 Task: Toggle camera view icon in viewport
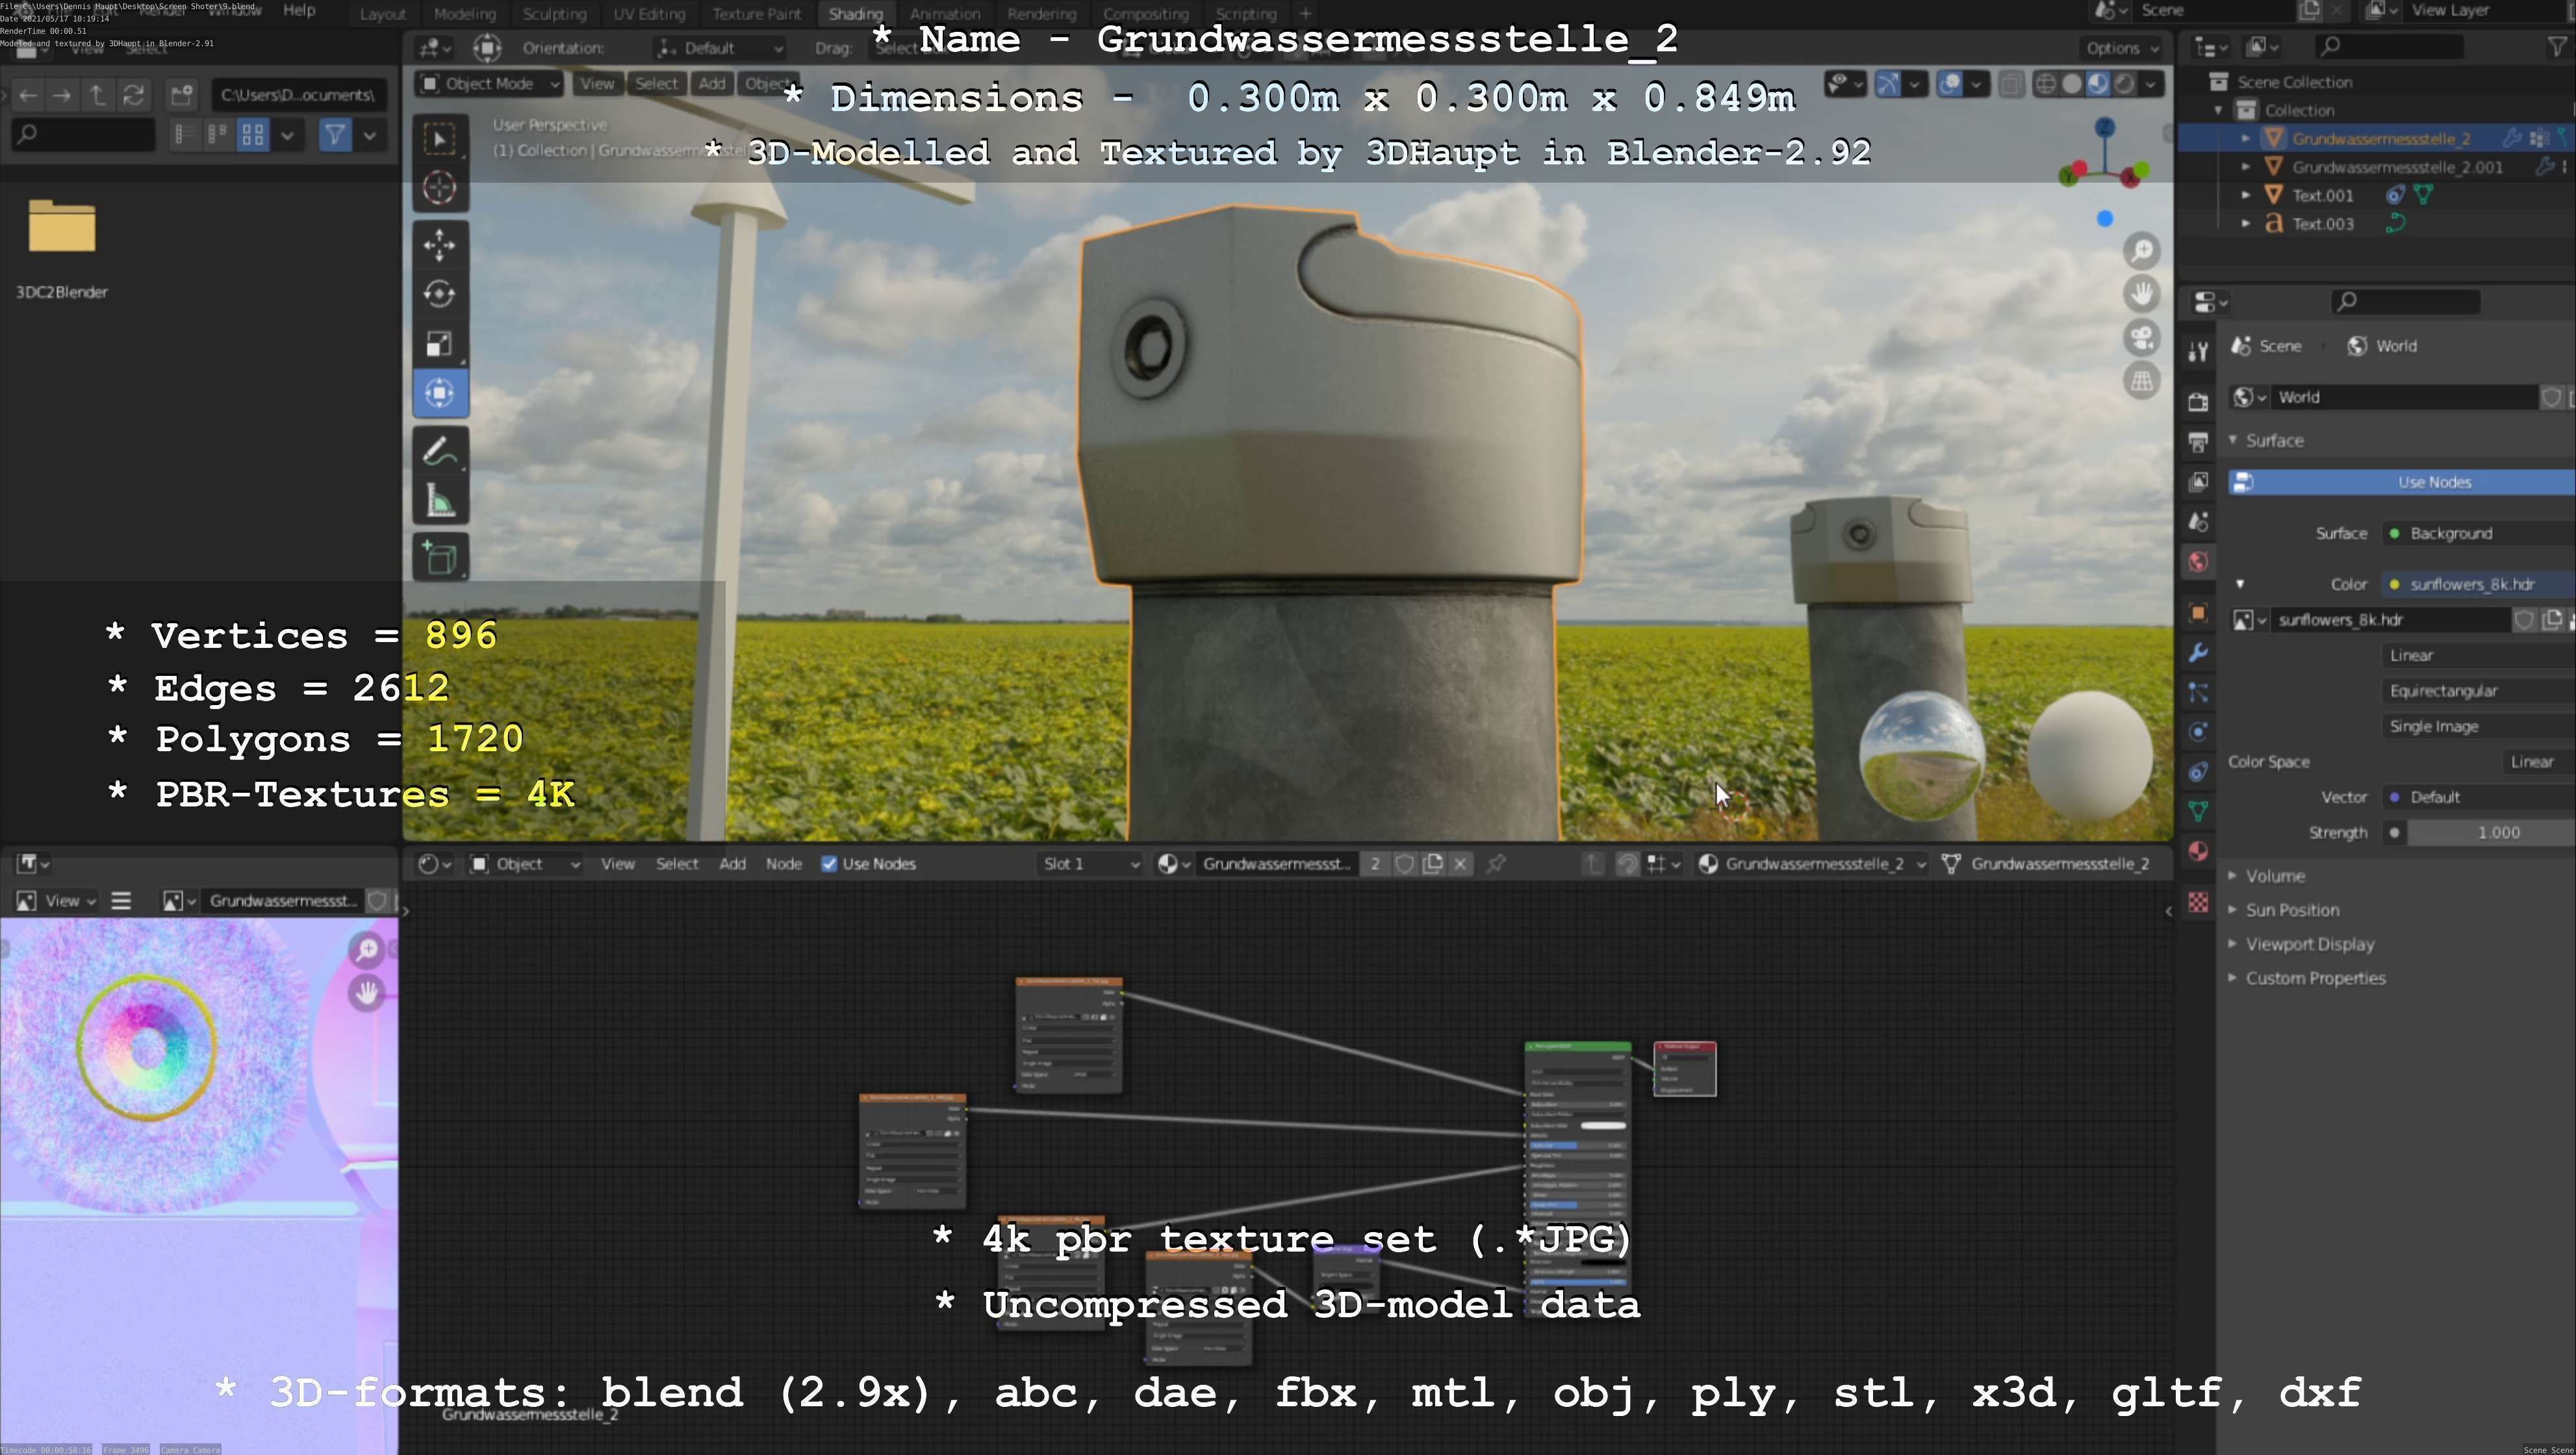pyautogui.click(x=2142, y=337)
